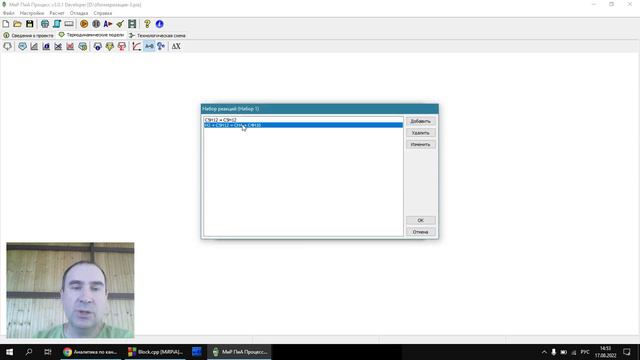
Task: Show hidden tray icons chevron
Action: point(544,352)
